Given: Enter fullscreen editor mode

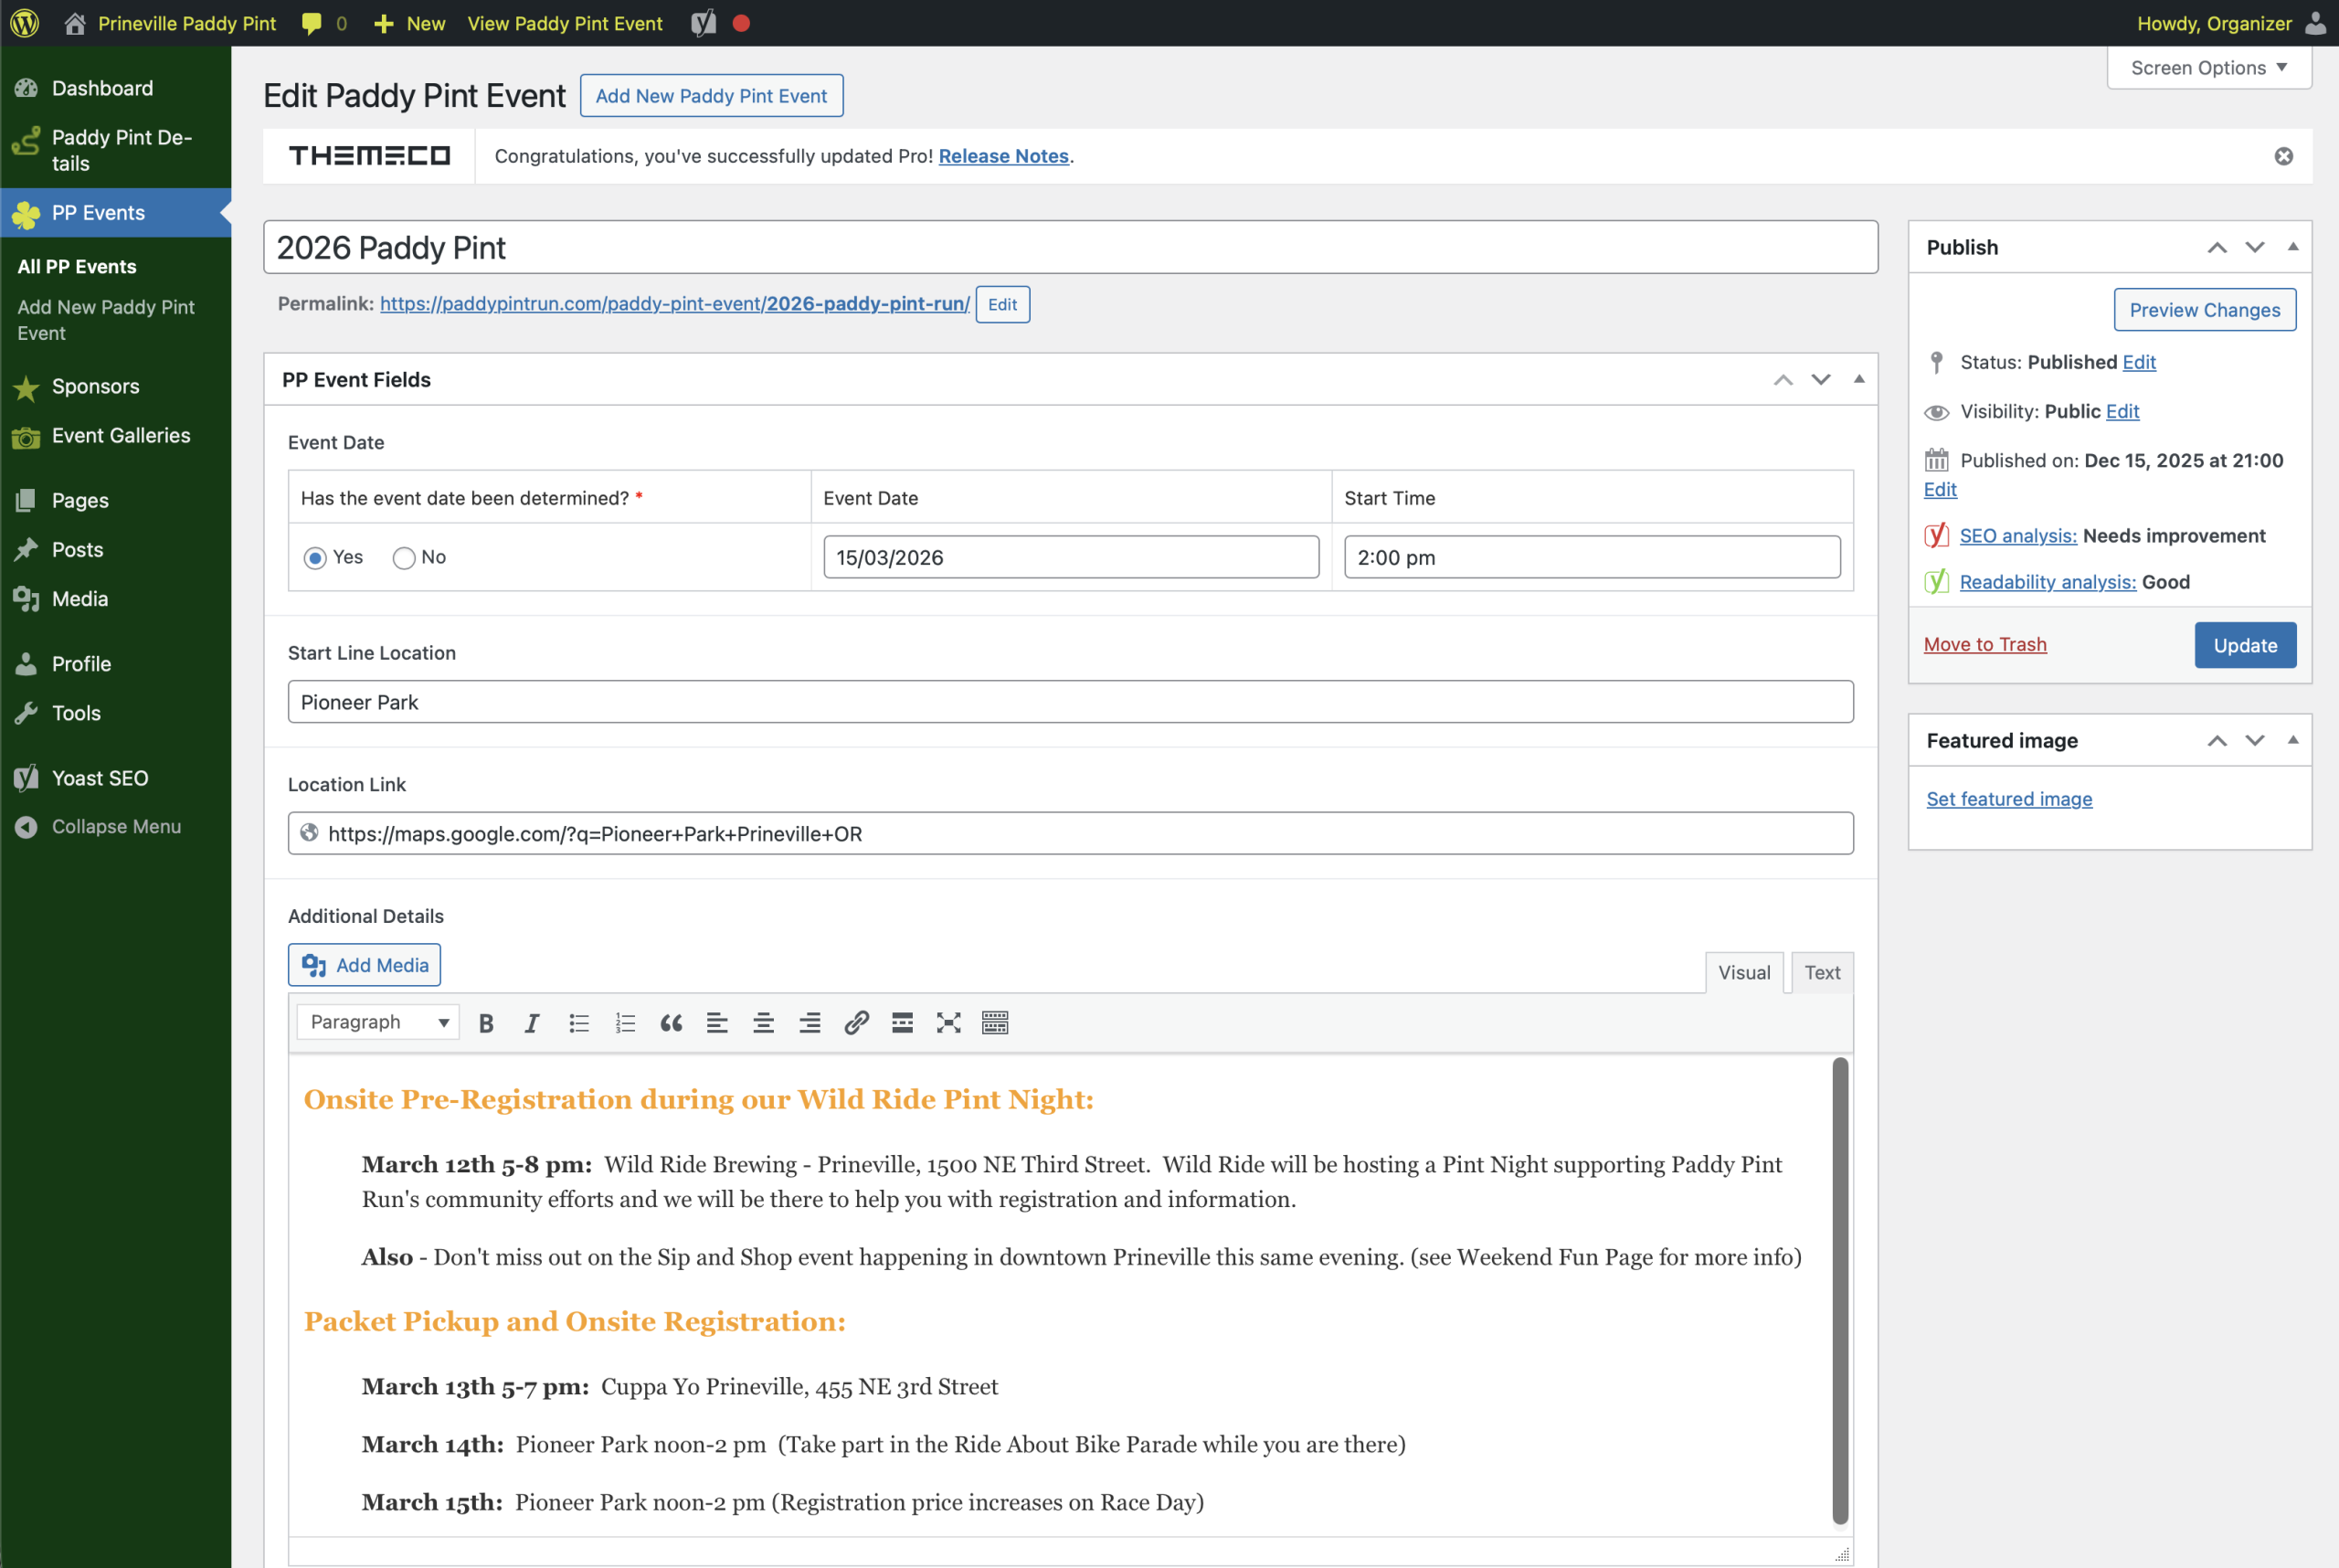Looking at the screenshot, I should point(948,1022).
